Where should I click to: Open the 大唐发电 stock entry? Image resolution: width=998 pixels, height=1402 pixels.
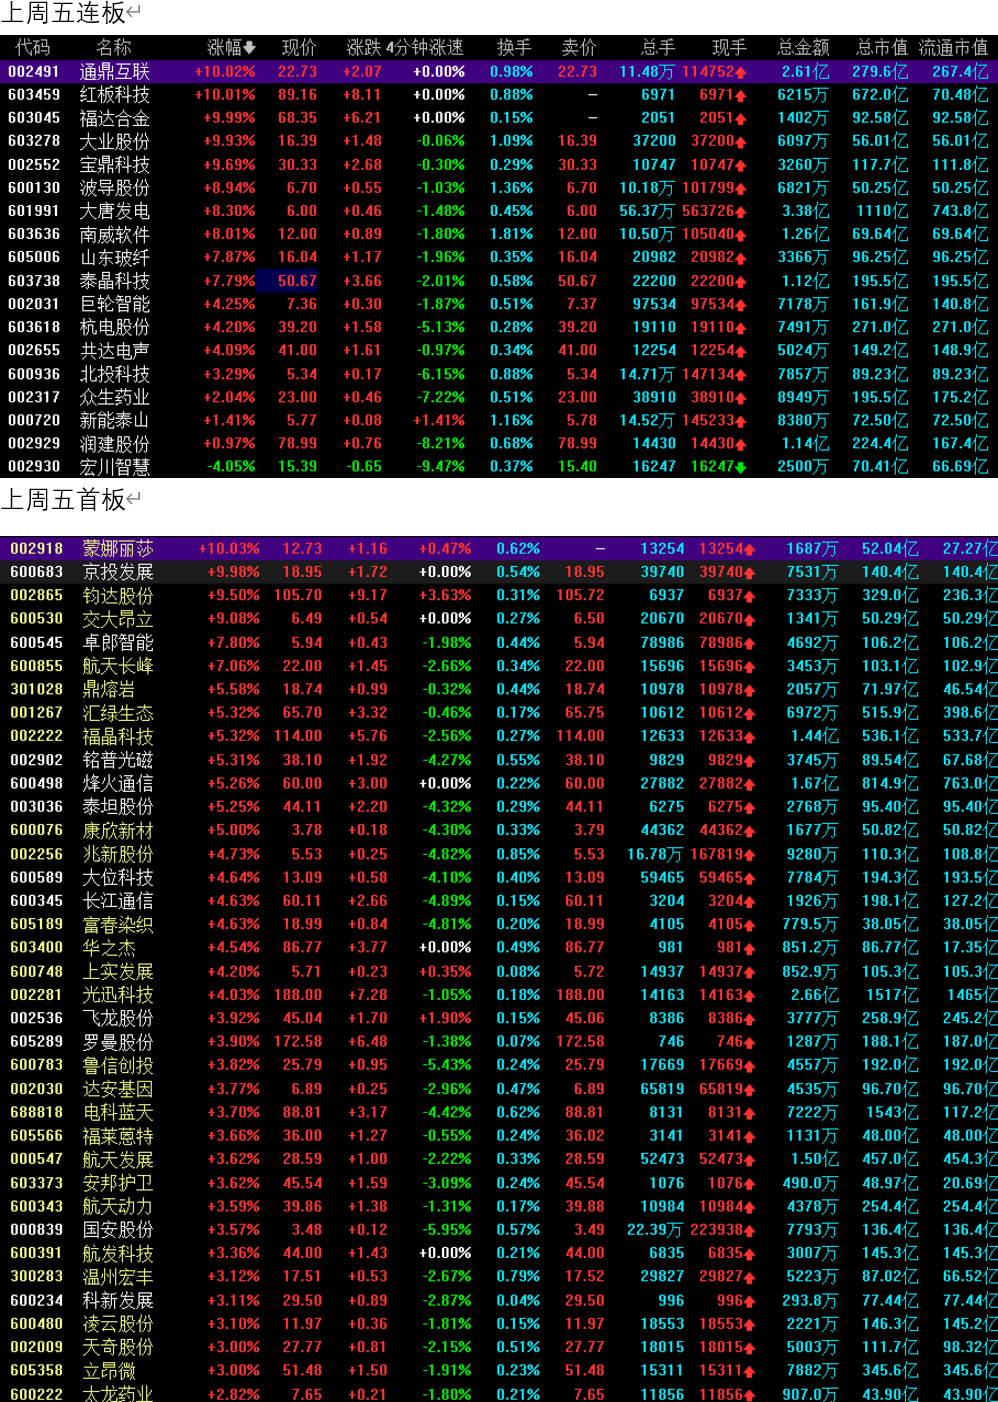115,211
